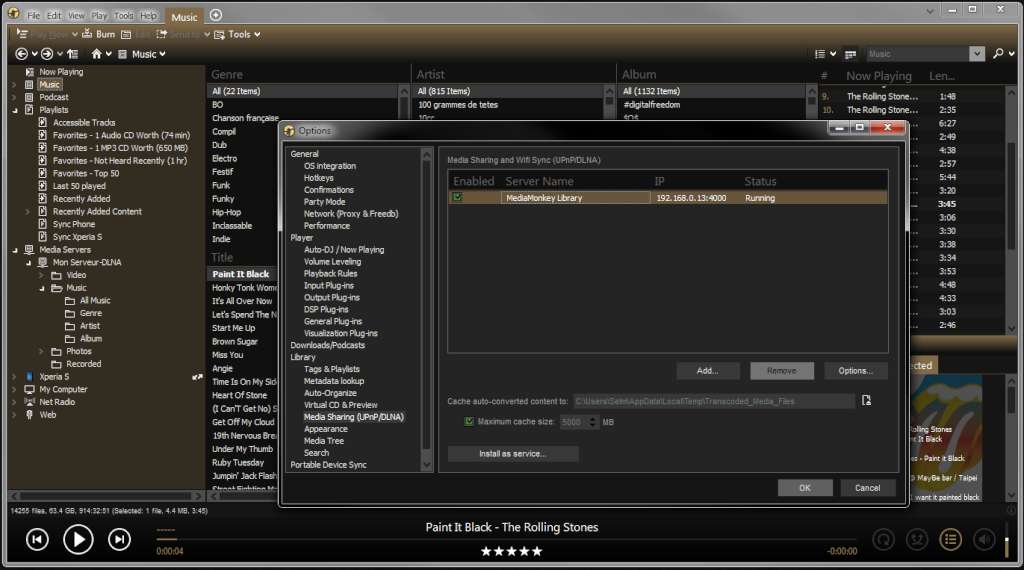1024x570 pixels.
Task: Click the album art thumbnail
Action: tap(946, 437)
